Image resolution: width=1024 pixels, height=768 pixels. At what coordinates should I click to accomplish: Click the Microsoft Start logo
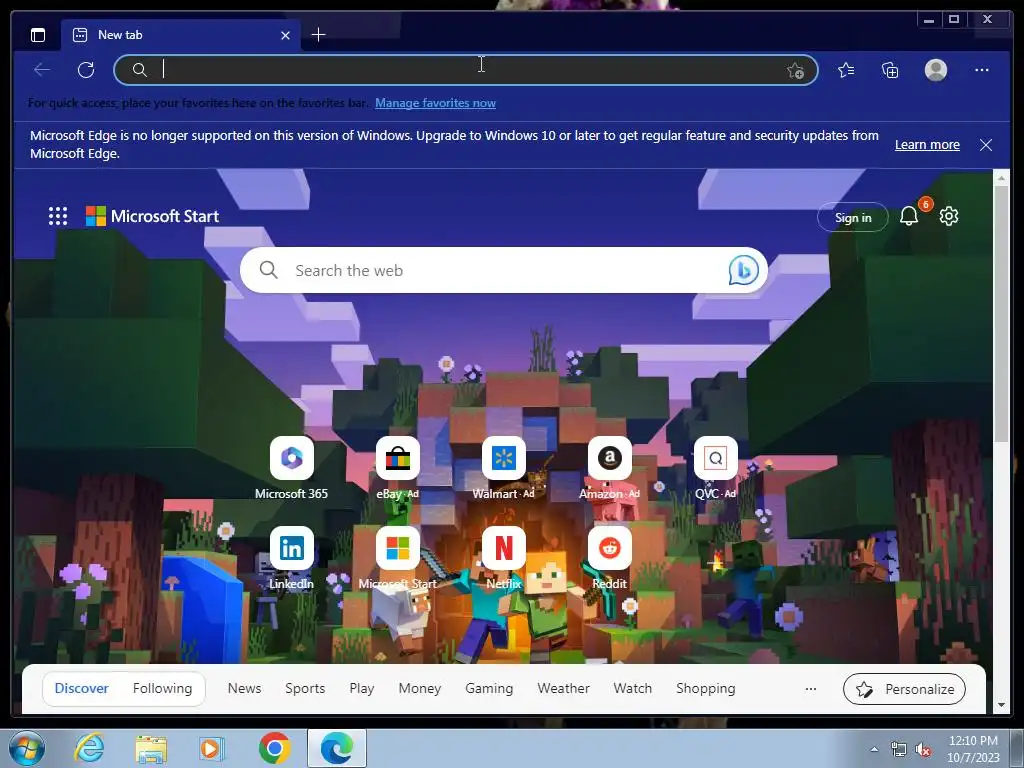pyautogui.click(x=152, y=216)
